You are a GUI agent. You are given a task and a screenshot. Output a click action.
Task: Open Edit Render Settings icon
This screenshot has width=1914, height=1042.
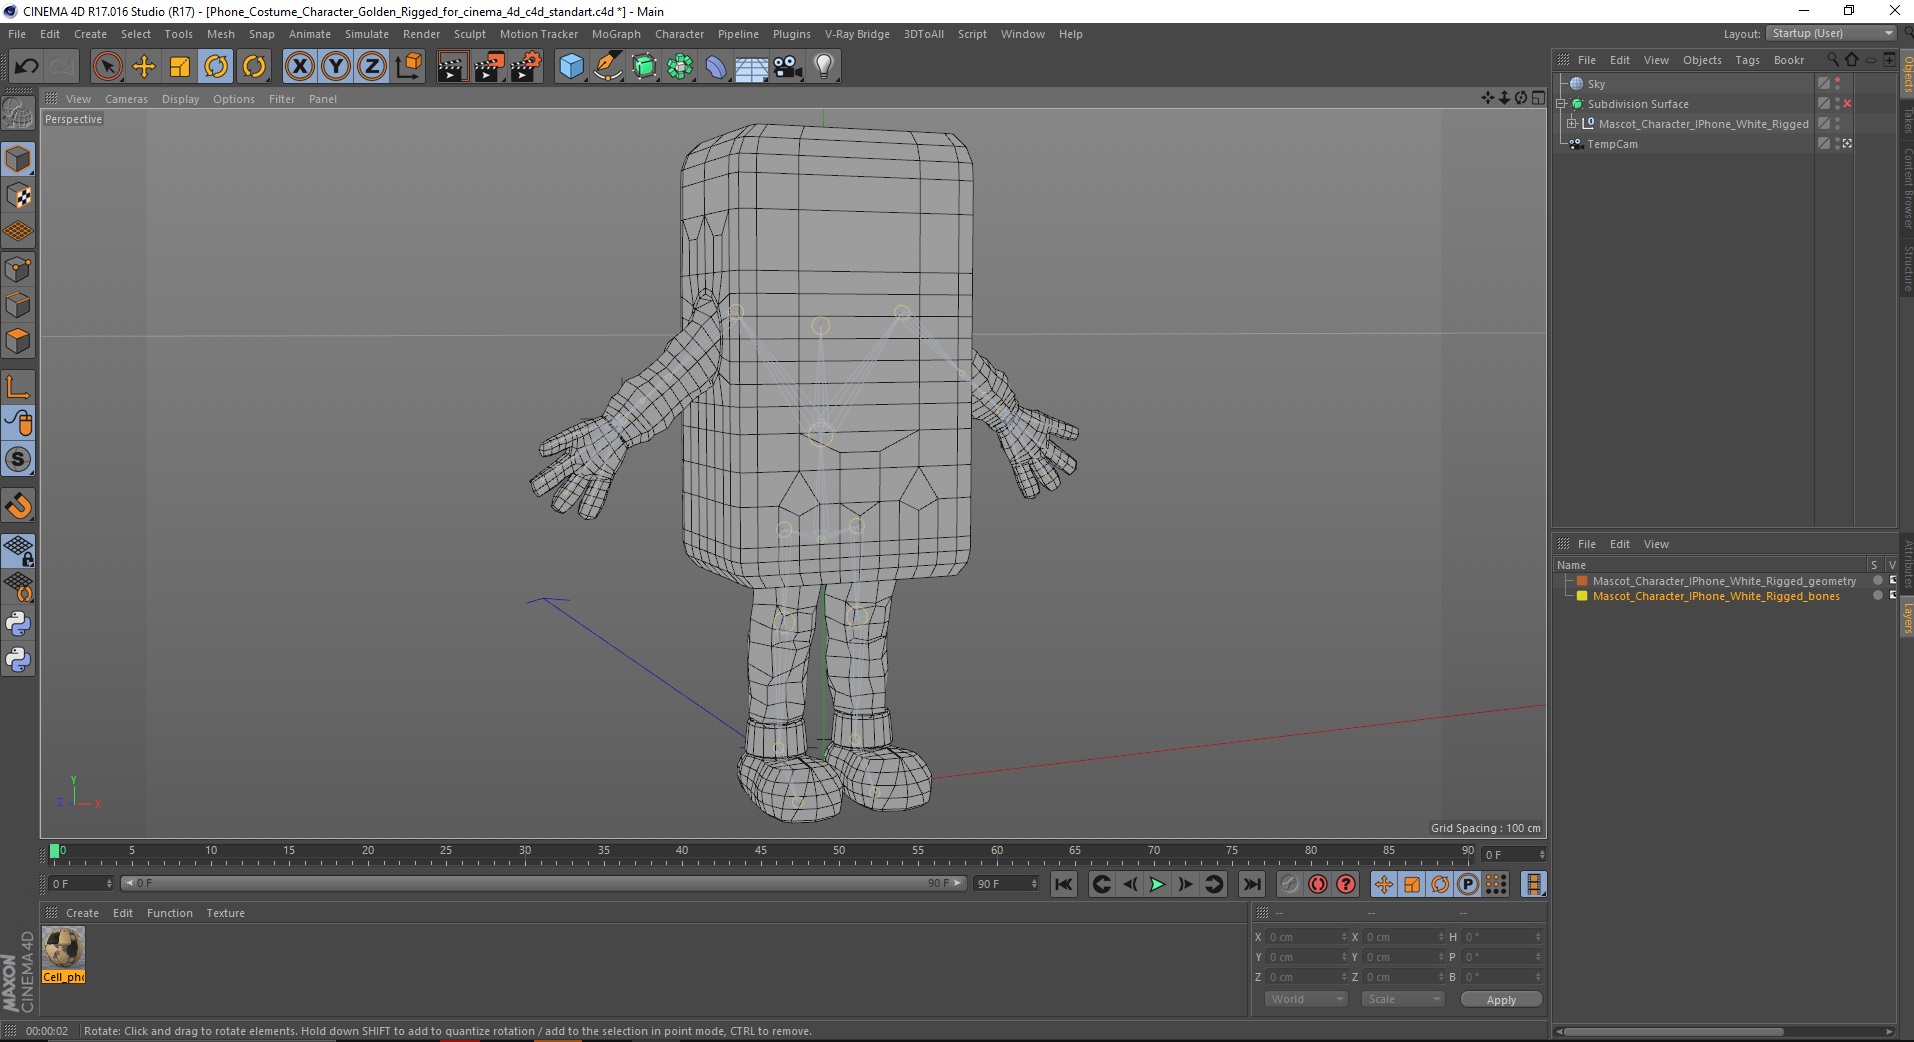point(526,67)
